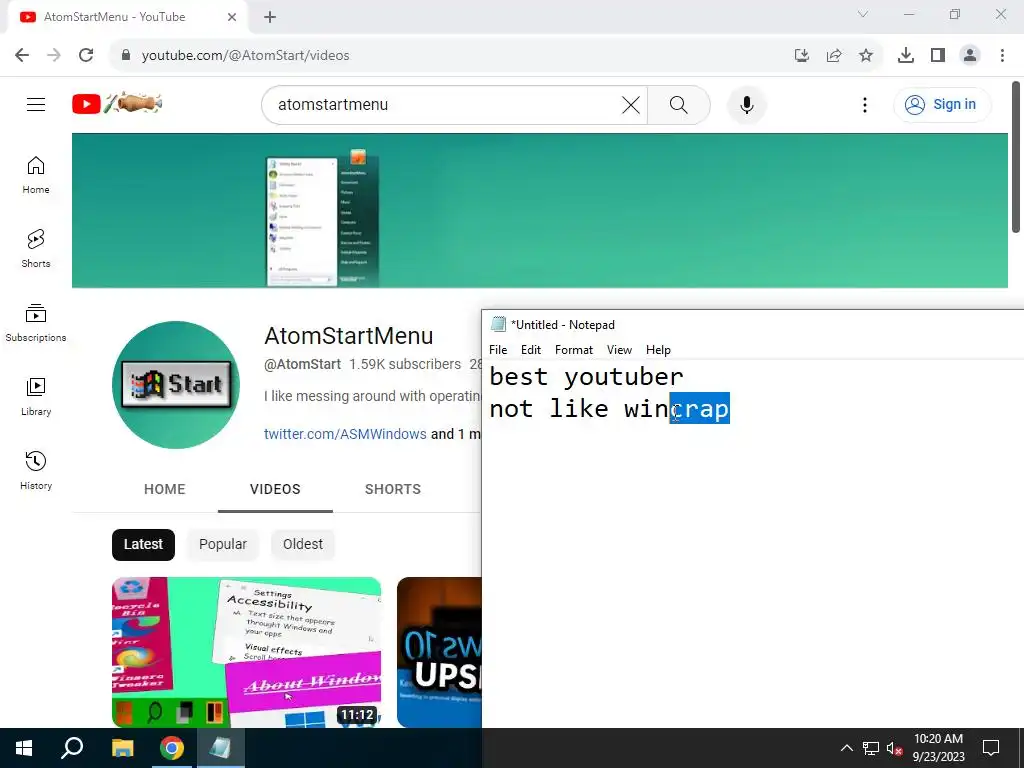The width and height of the screenshot is (1024, 768).
Task: Click the install app icon in address bar
Action: (802, 55)
